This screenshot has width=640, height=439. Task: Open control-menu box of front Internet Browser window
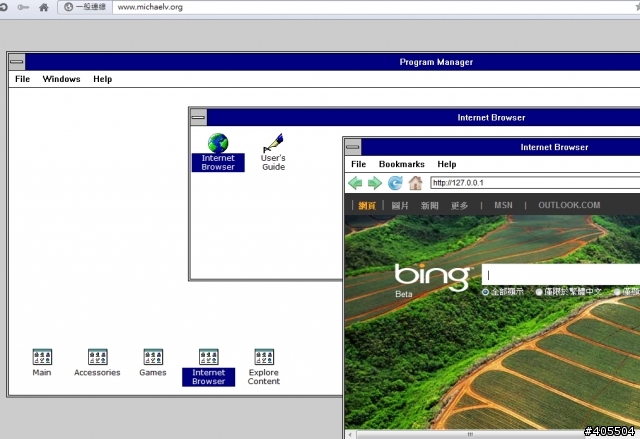353,147
